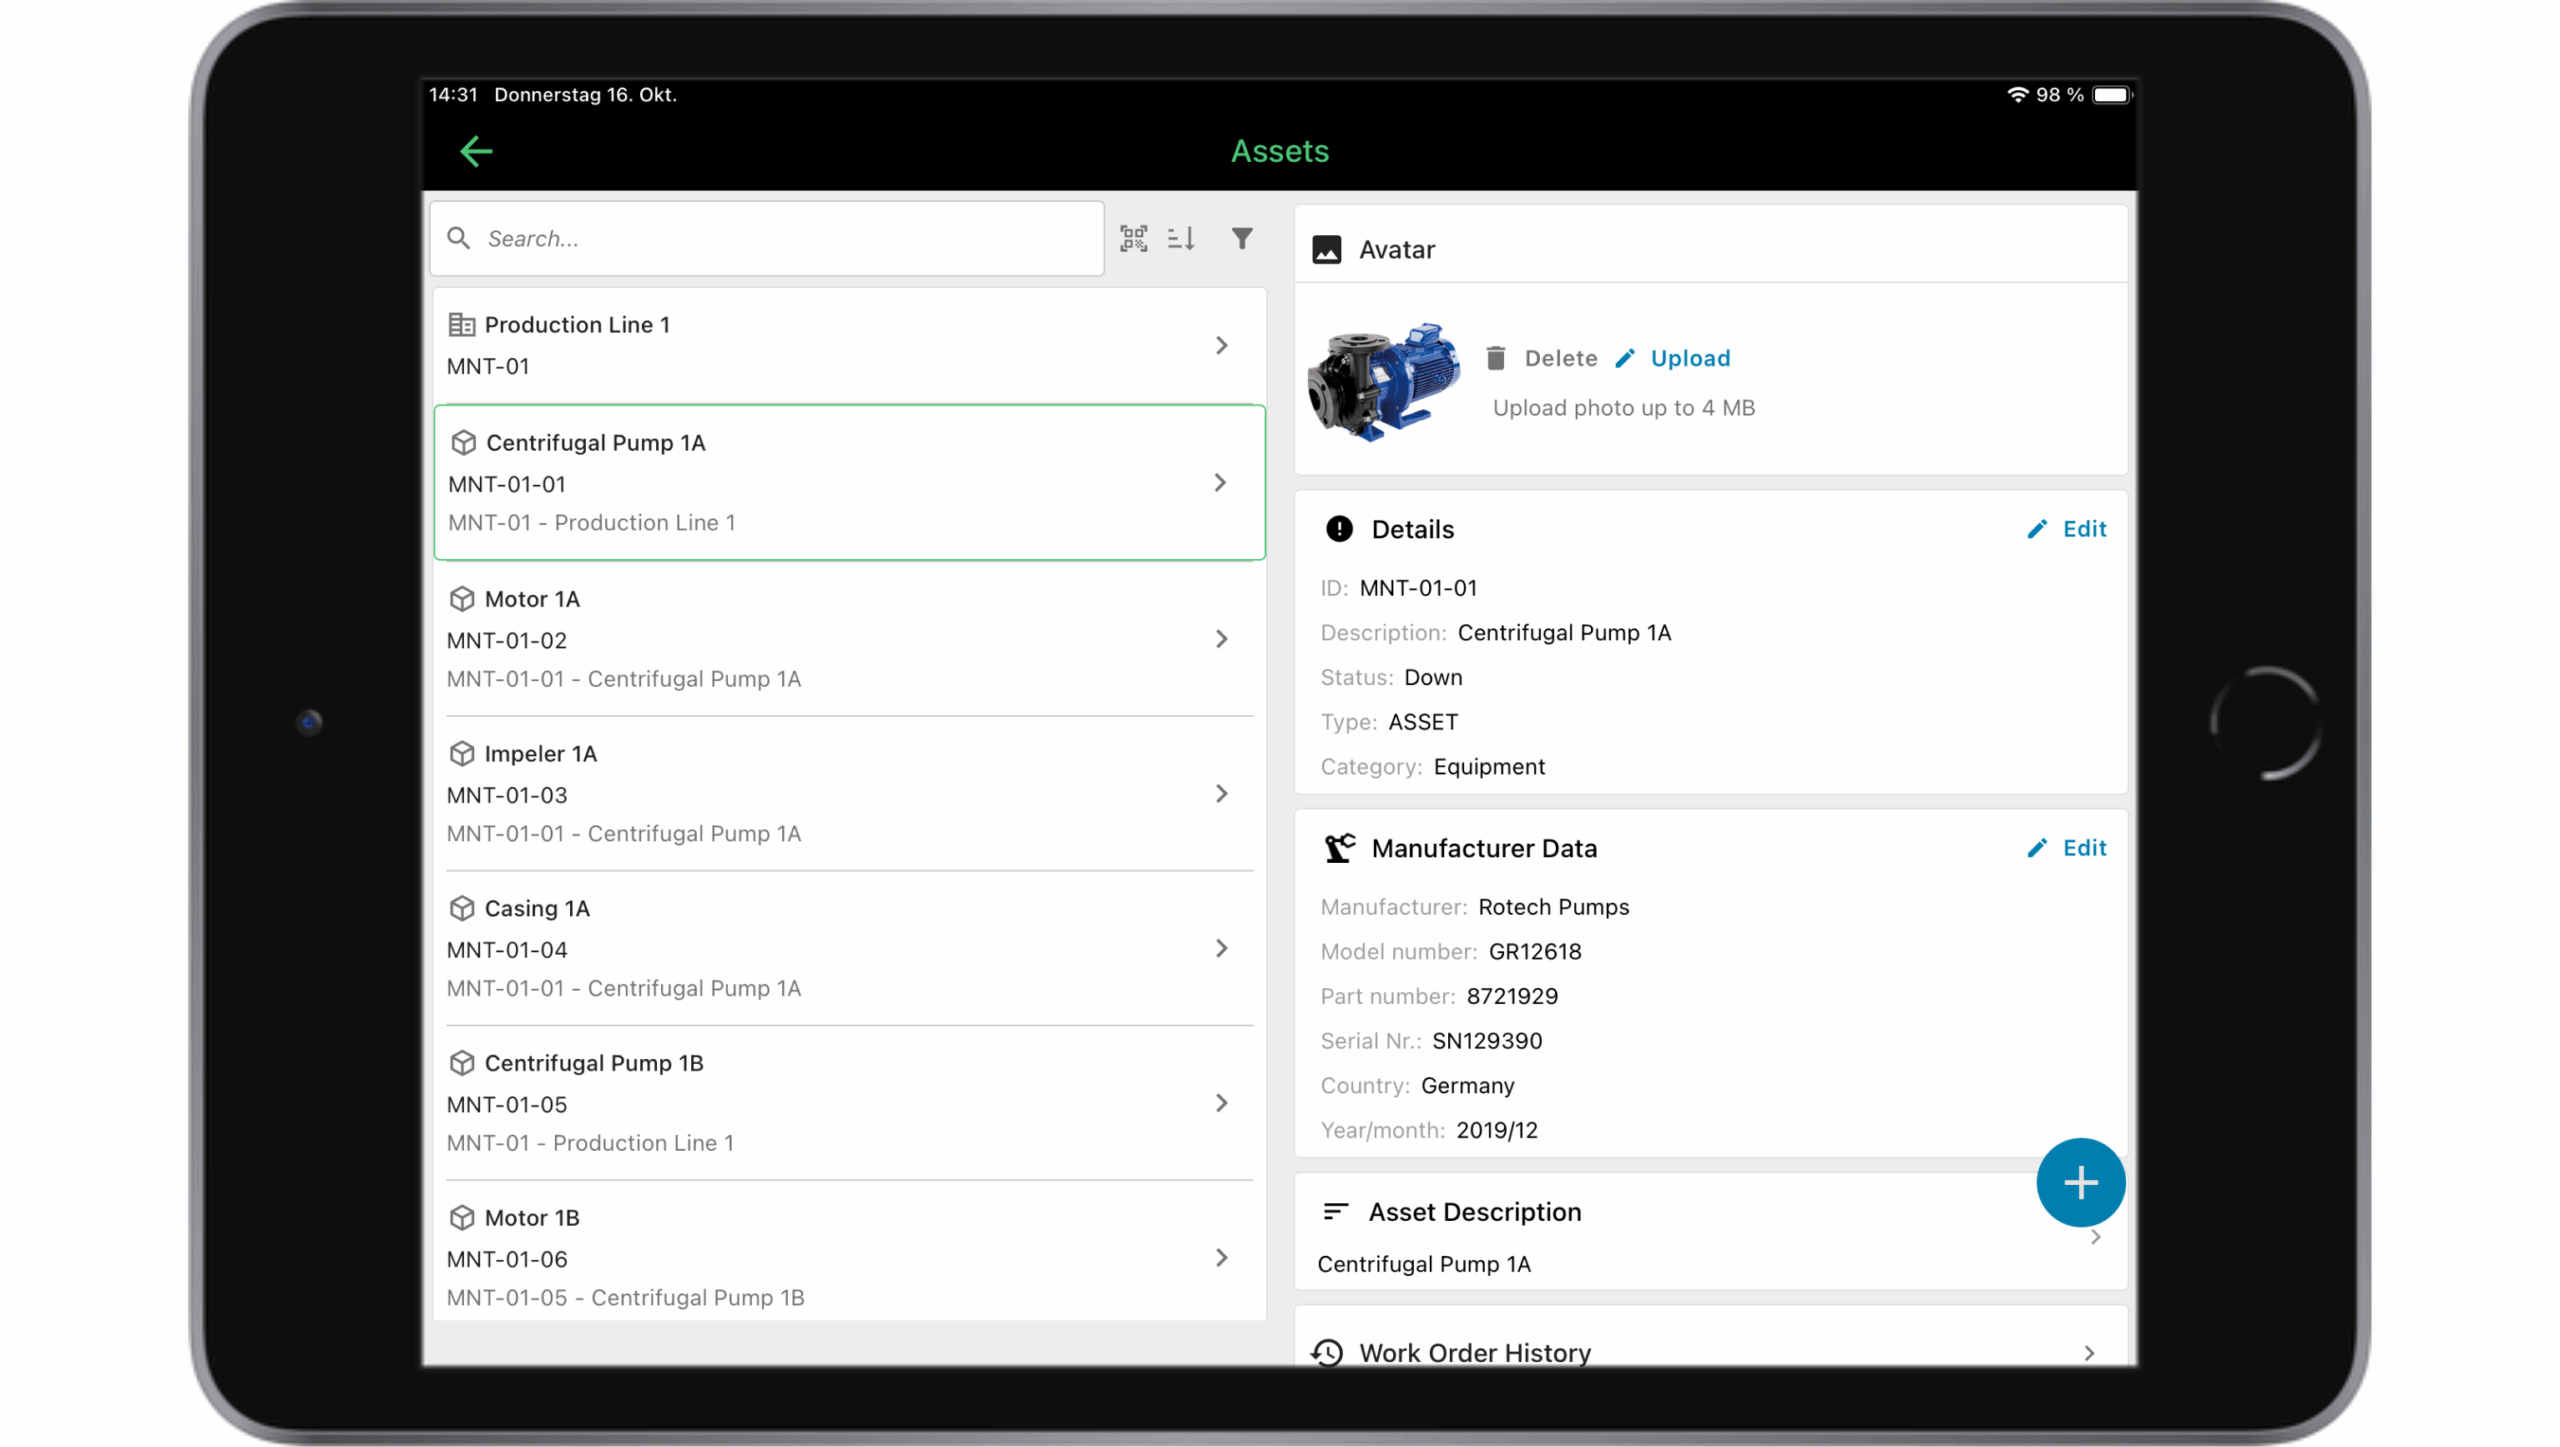Click the Work Order History clock icon

click(x=1327, y=1352)
